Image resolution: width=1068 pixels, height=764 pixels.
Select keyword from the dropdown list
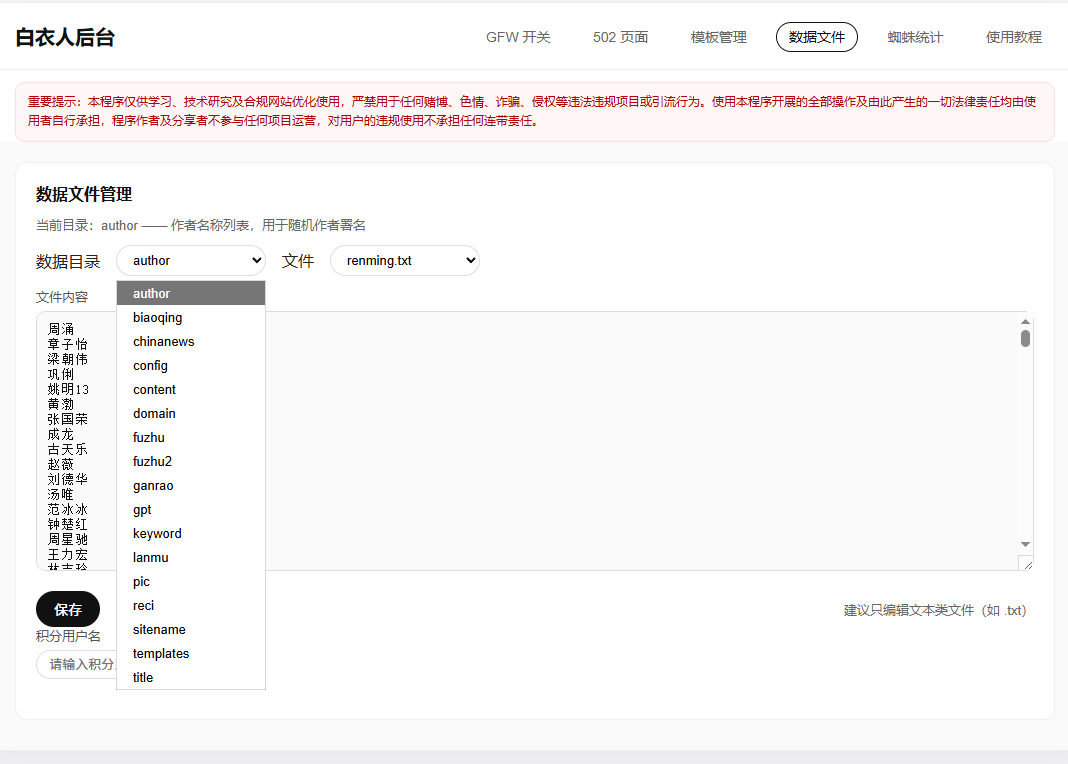pos(157,534)
